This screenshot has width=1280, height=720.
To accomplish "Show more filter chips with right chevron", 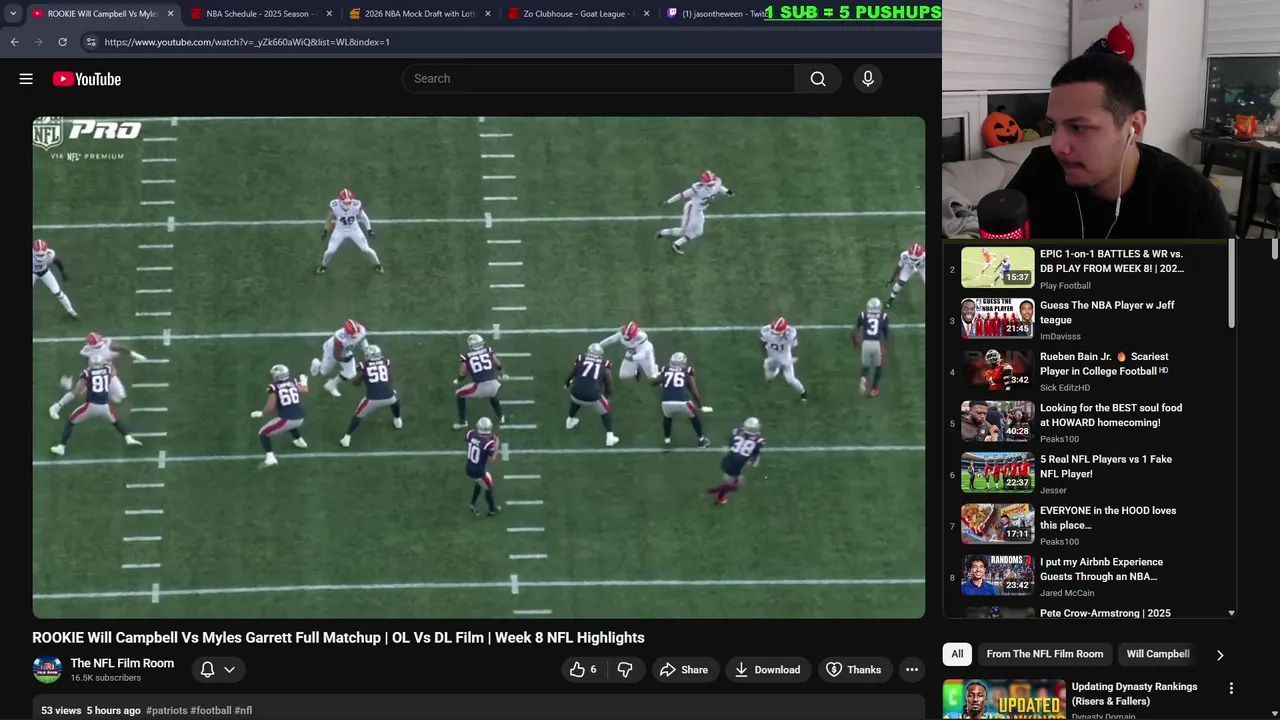I will 1219,655.
